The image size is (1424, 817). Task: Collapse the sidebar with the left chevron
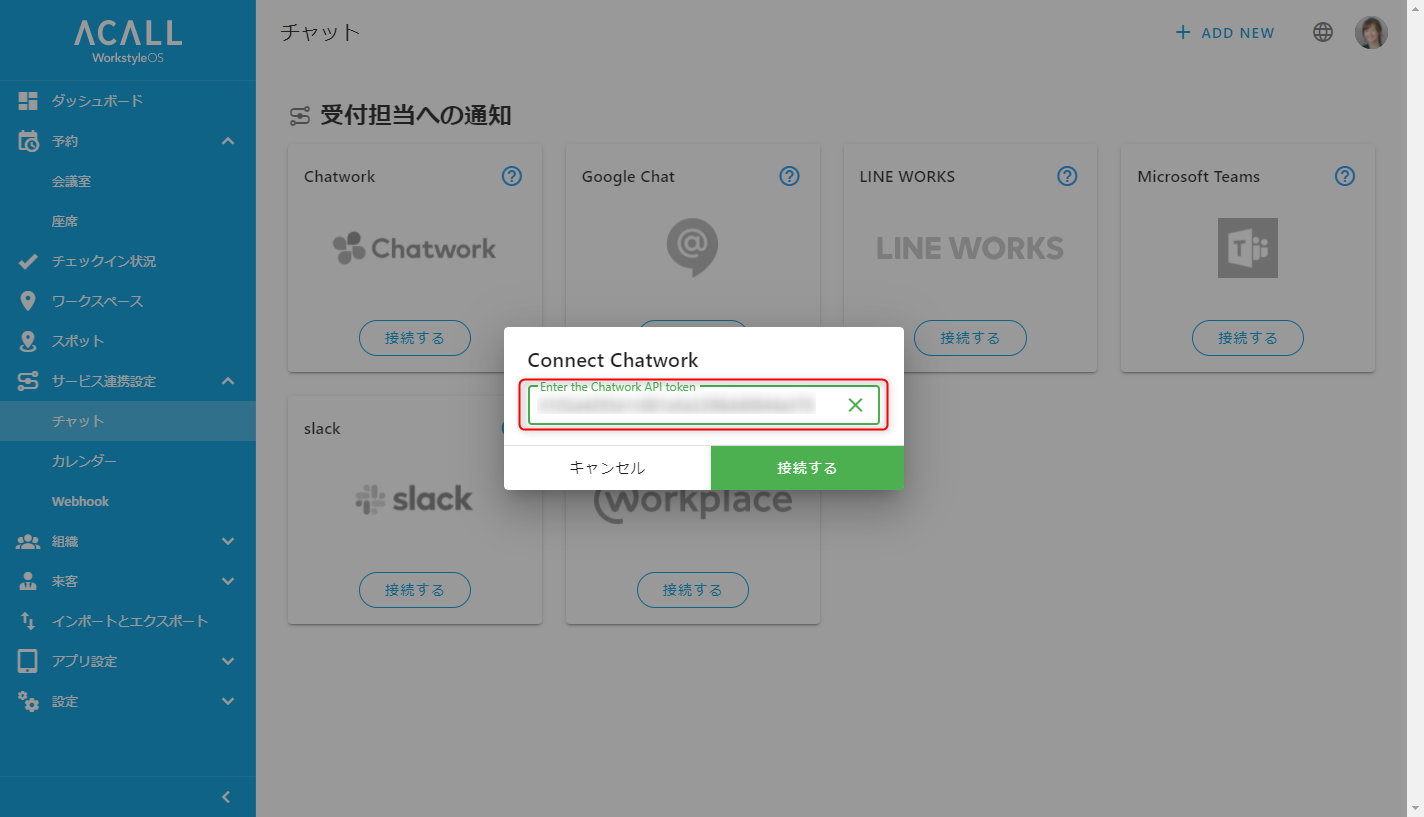[x=226, y=797]
